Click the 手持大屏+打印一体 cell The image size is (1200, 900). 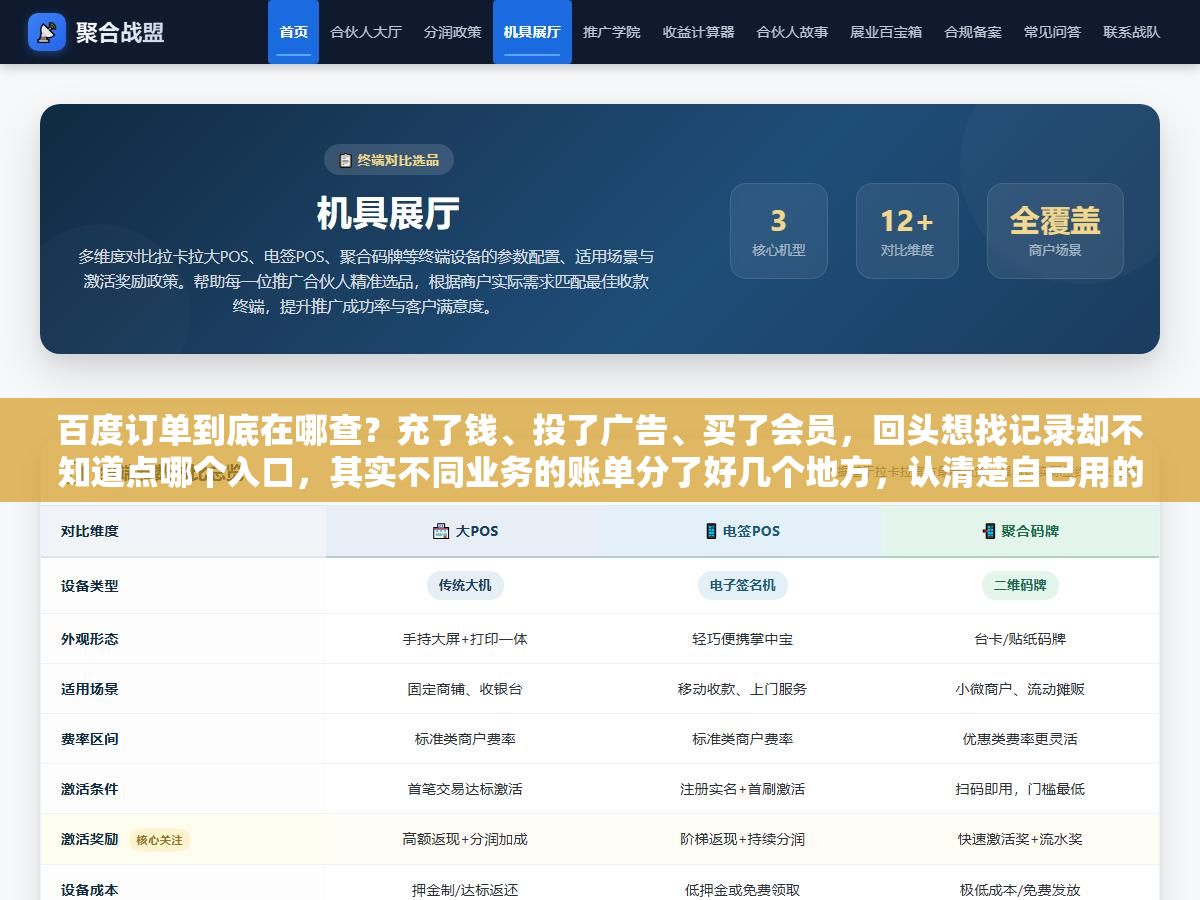tap(465, 639)
